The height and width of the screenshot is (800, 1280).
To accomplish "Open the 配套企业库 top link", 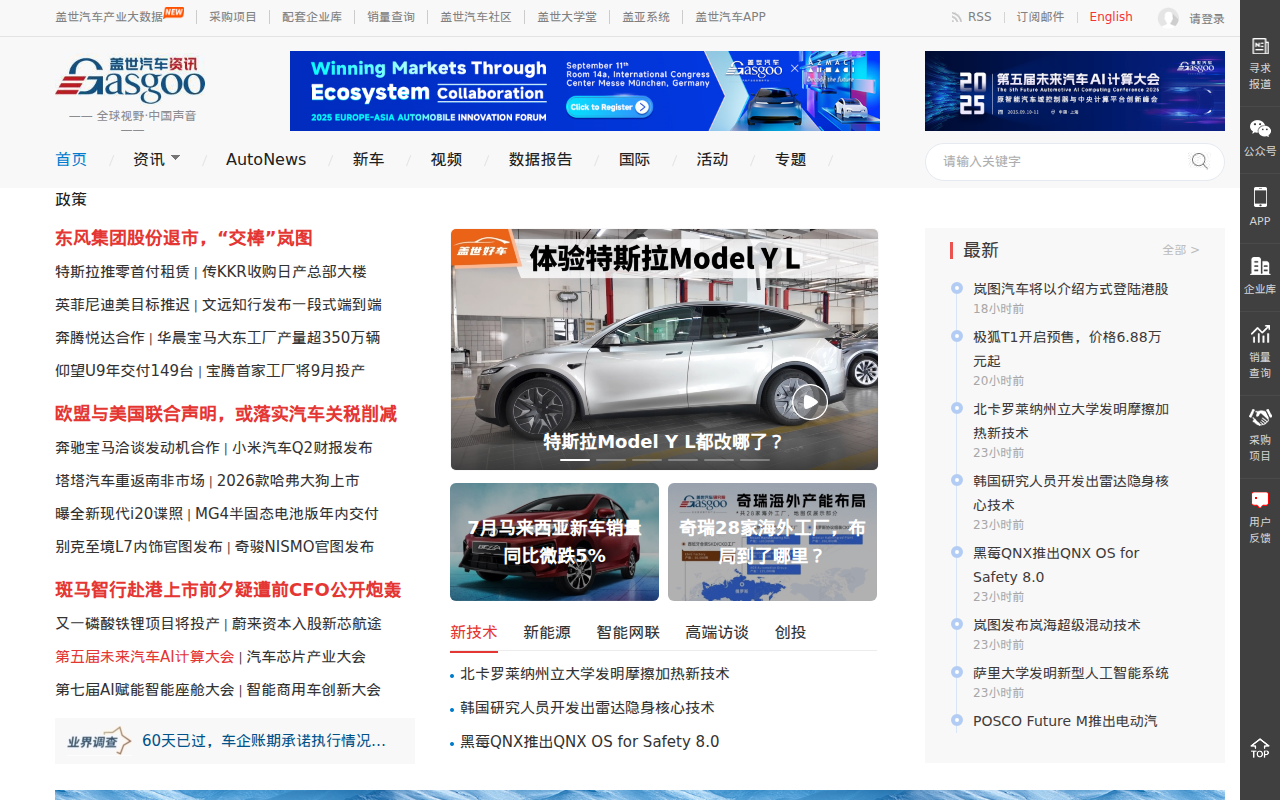I will click(312, 17).
